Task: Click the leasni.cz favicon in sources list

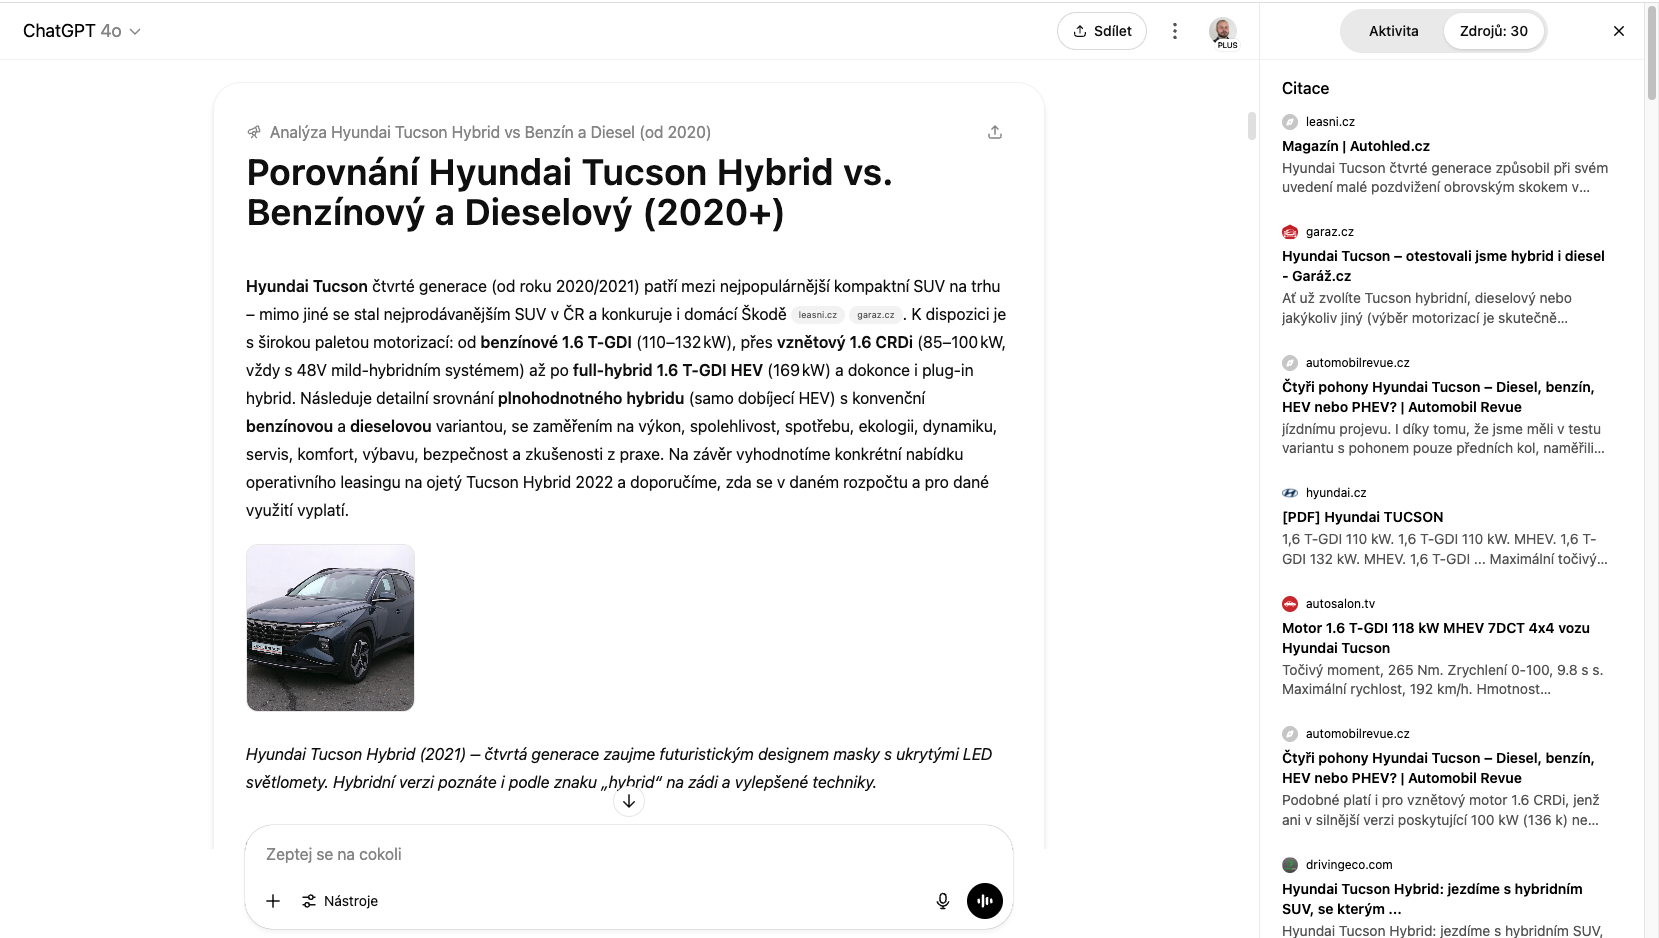Action: pos(1290,122)
